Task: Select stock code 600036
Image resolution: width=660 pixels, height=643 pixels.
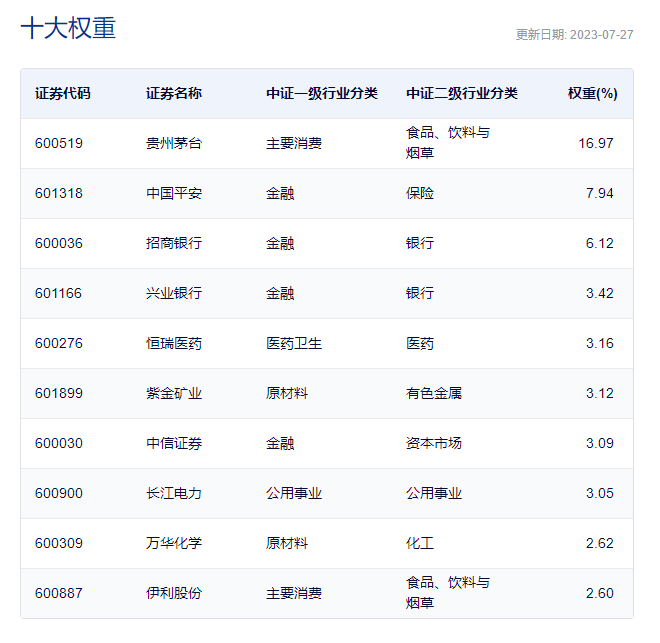Action: pyautogui.click(x=59, y=244)
